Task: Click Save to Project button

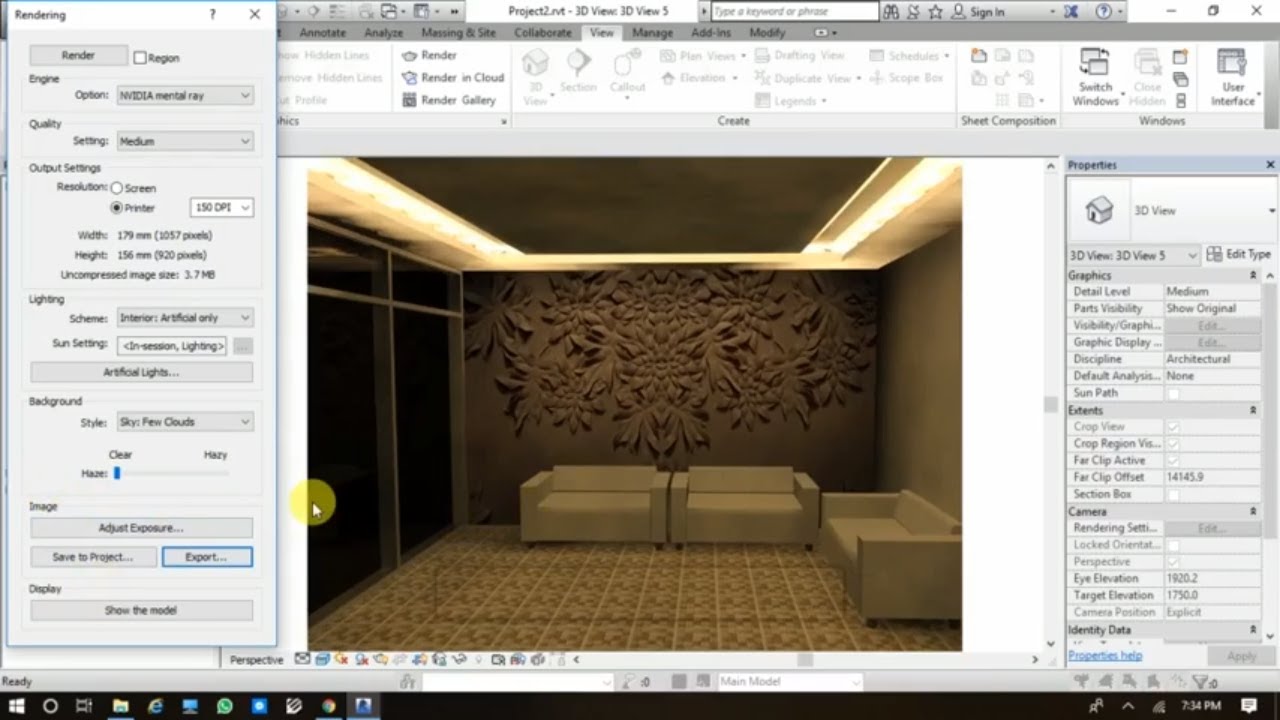Action: (x=93, y=557)
